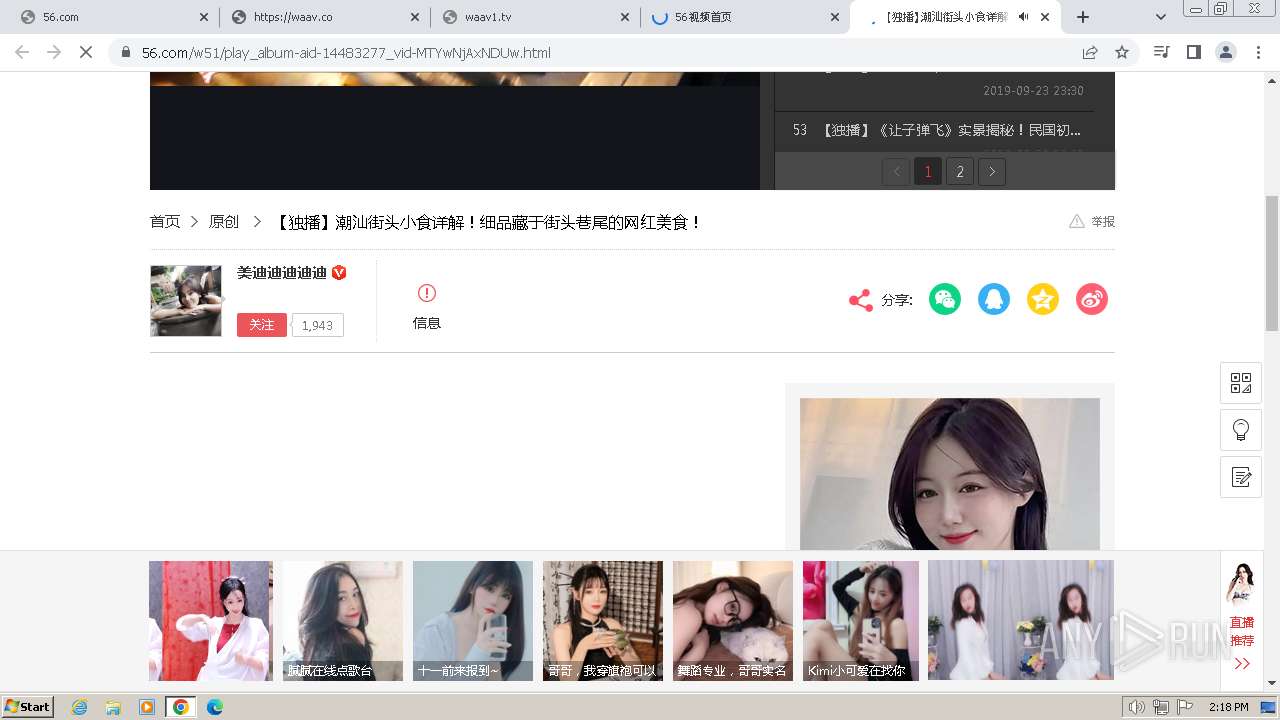Go back to previous page

22,52
